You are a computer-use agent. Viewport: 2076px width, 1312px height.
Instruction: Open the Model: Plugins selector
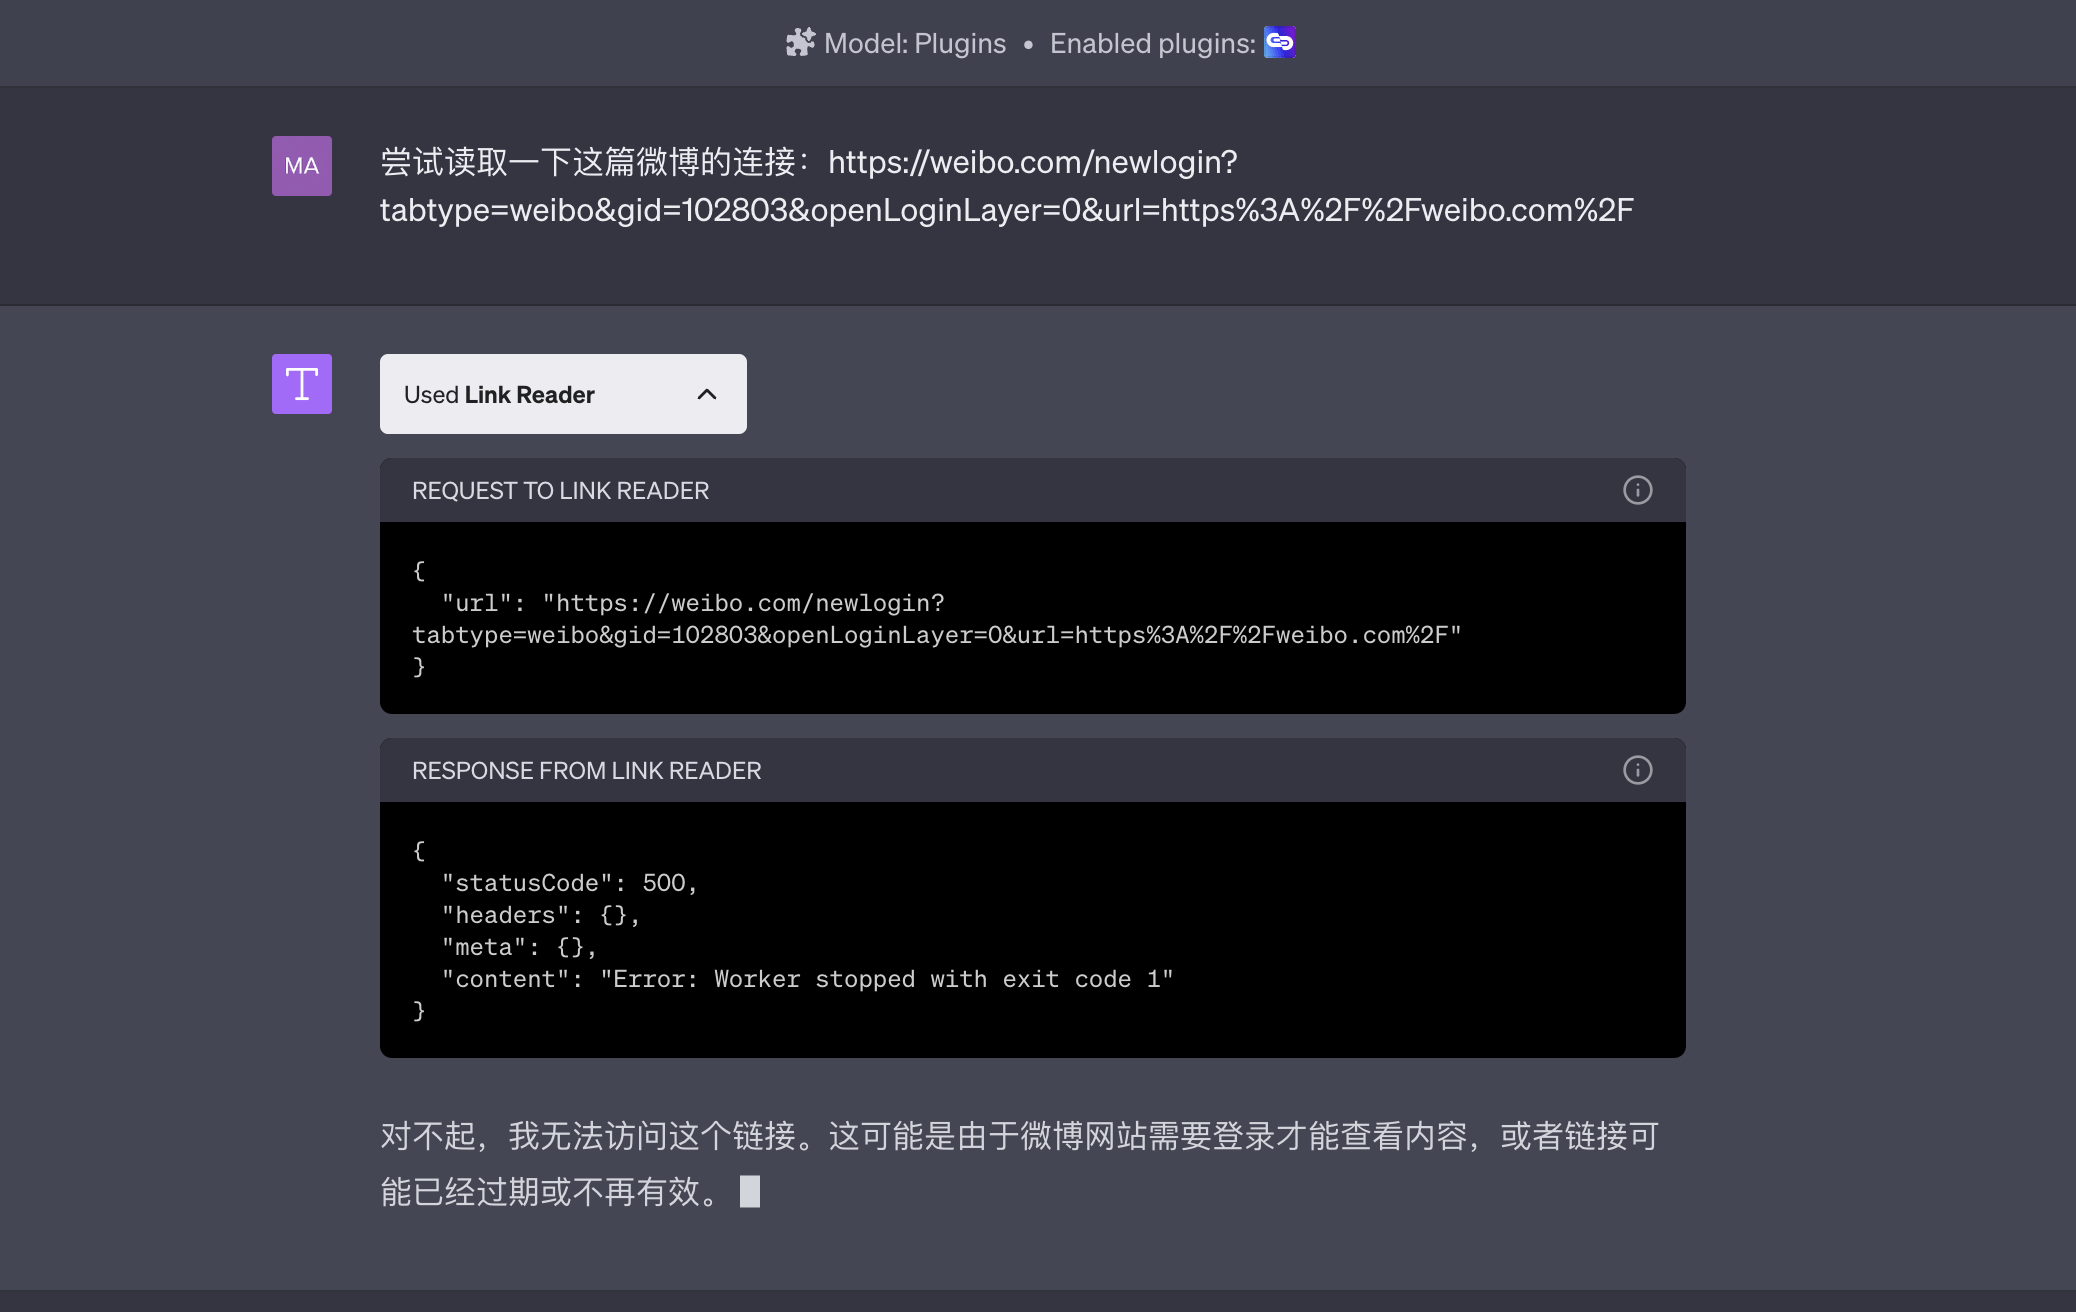[913, 42]
